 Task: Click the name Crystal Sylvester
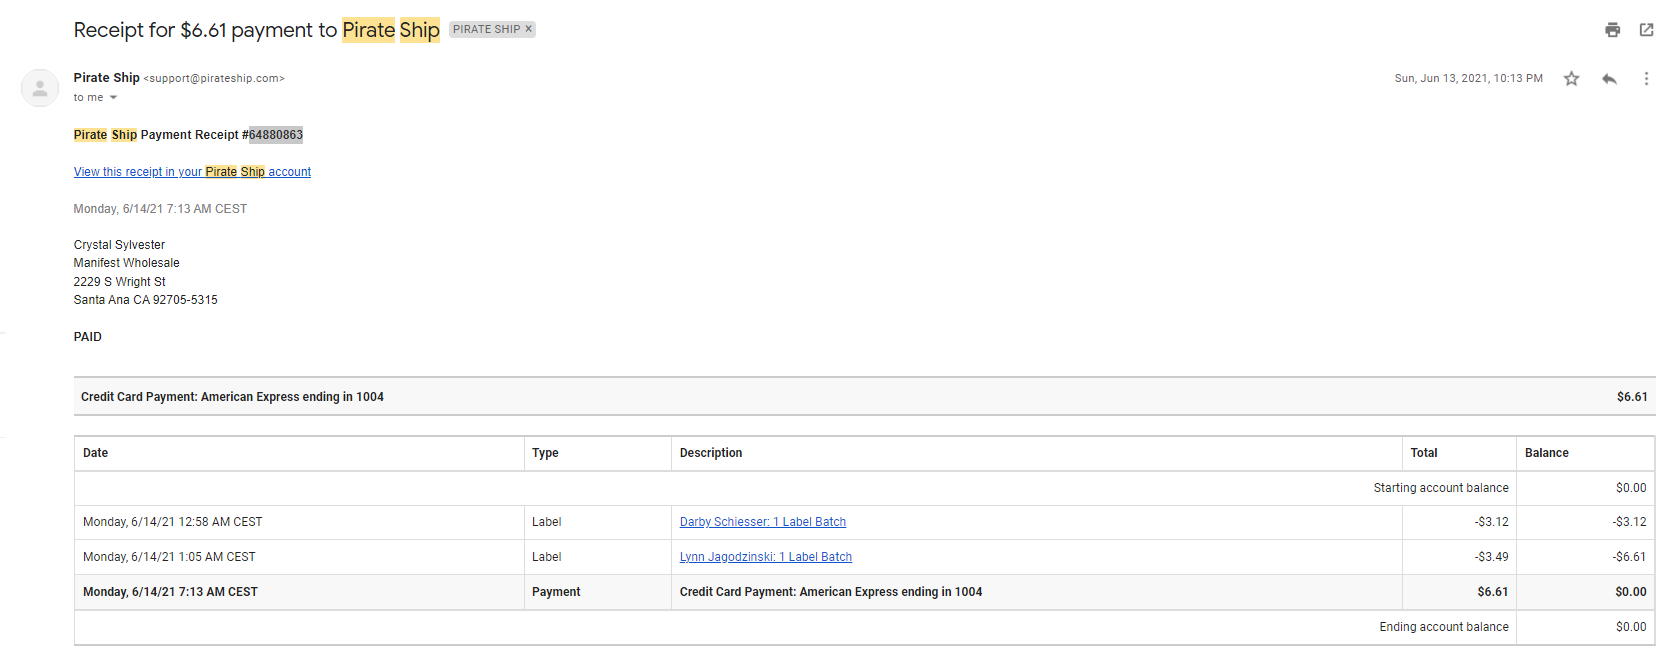(x=119, y=245)
